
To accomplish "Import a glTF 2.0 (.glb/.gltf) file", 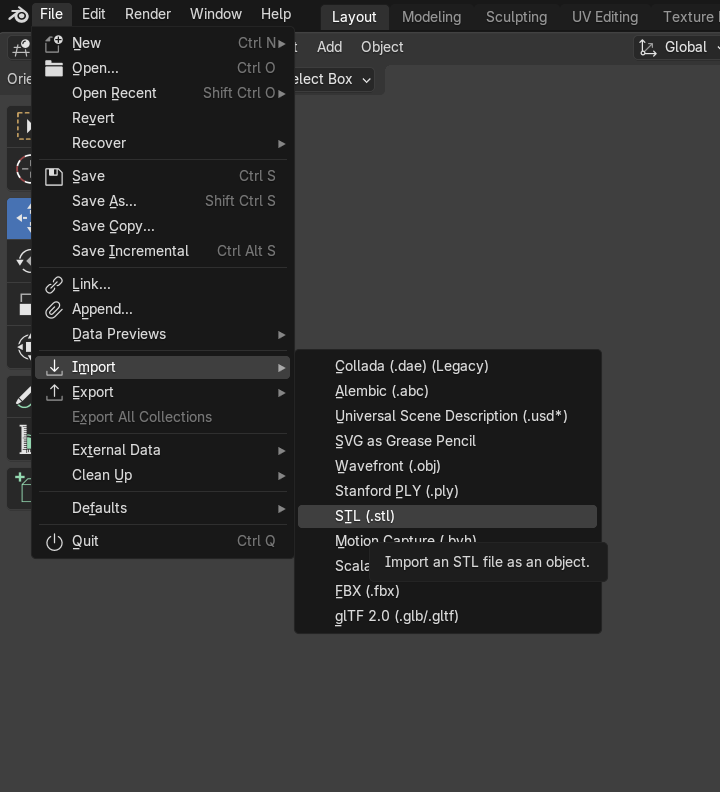I will [x=447, y=616].
